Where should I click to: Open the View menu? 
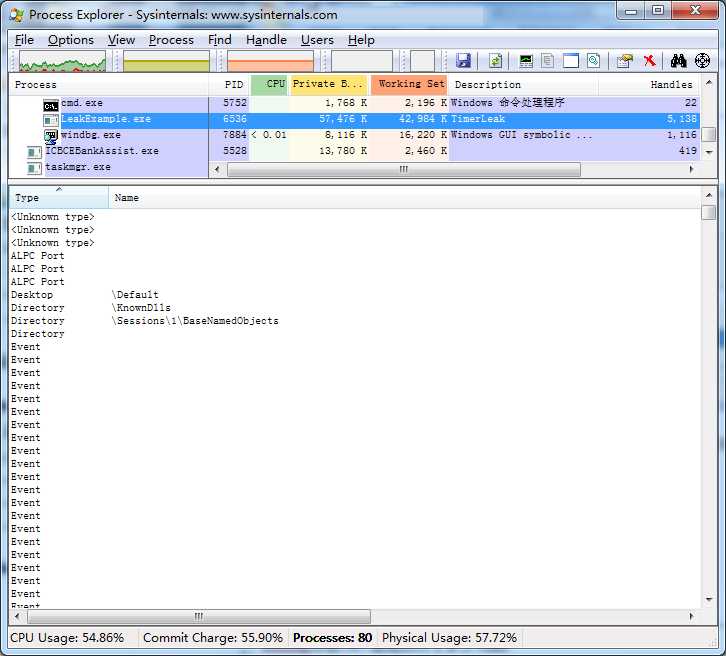click(x=121, y=40)
